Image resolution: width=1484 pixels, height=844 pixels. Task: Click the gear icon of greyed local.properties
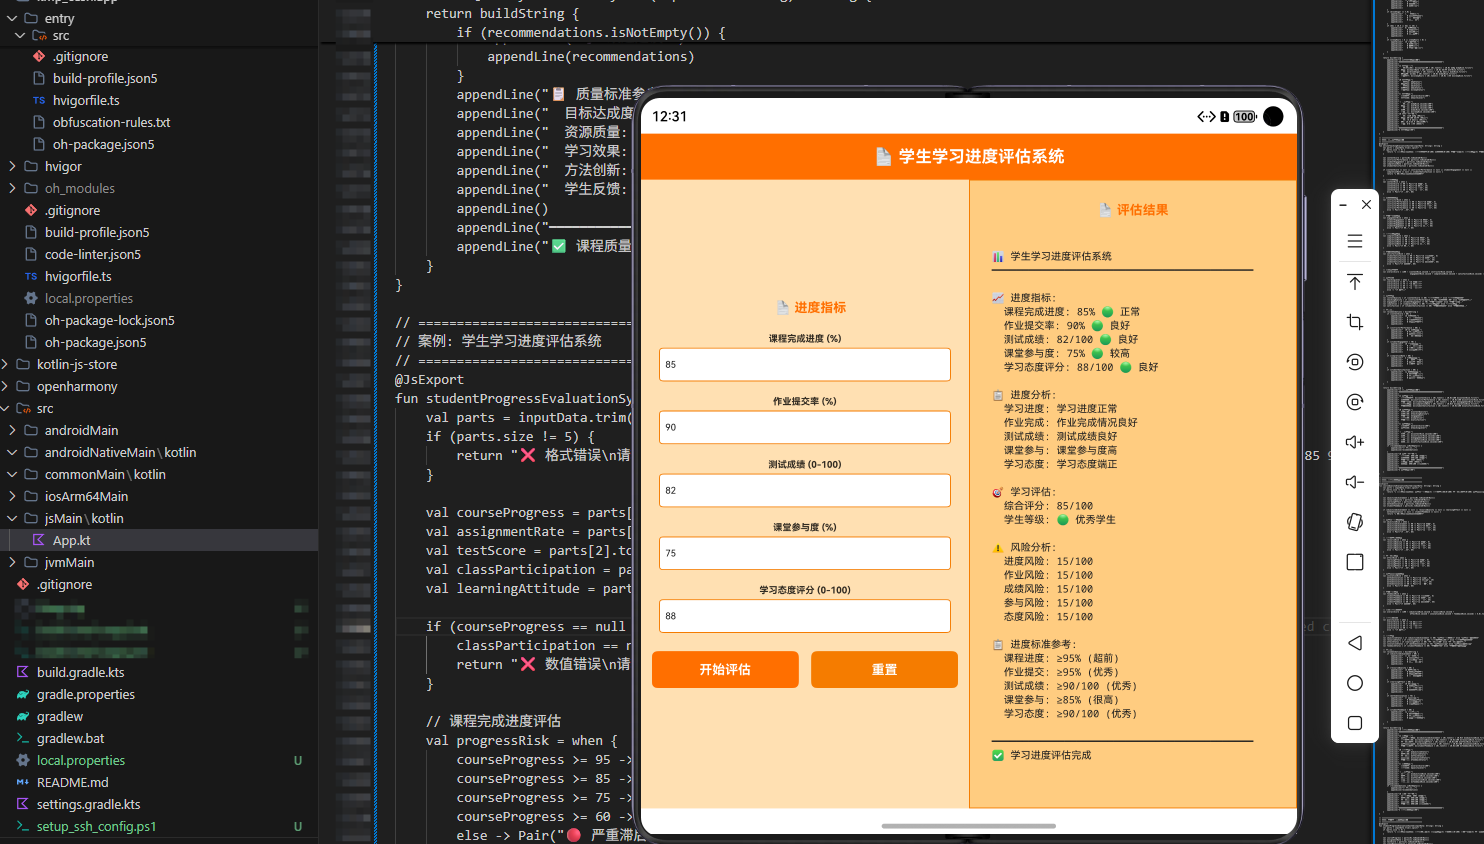click(x=31, y=298)
